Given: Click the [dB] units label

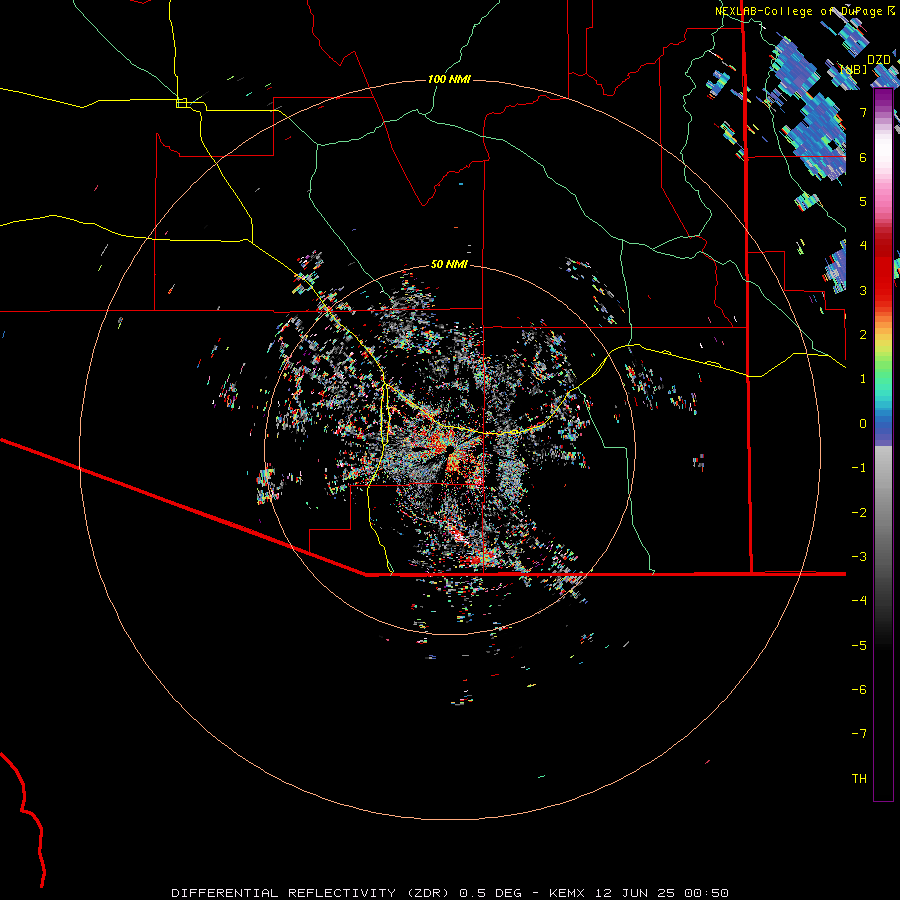Looking at the screenshot, I should [x=854, y=69].
